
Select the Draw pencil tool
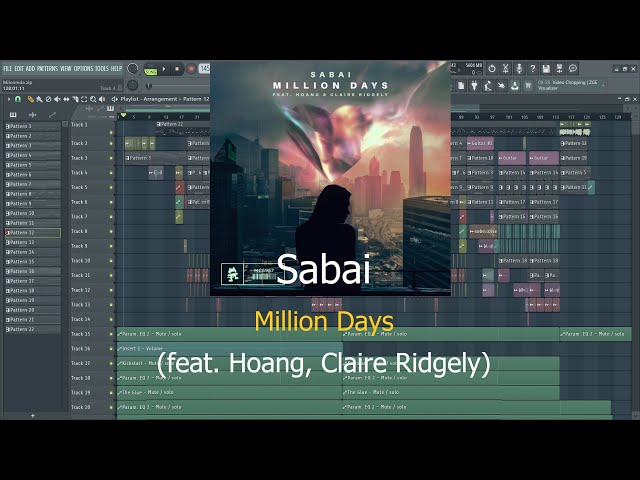[31, 99]
